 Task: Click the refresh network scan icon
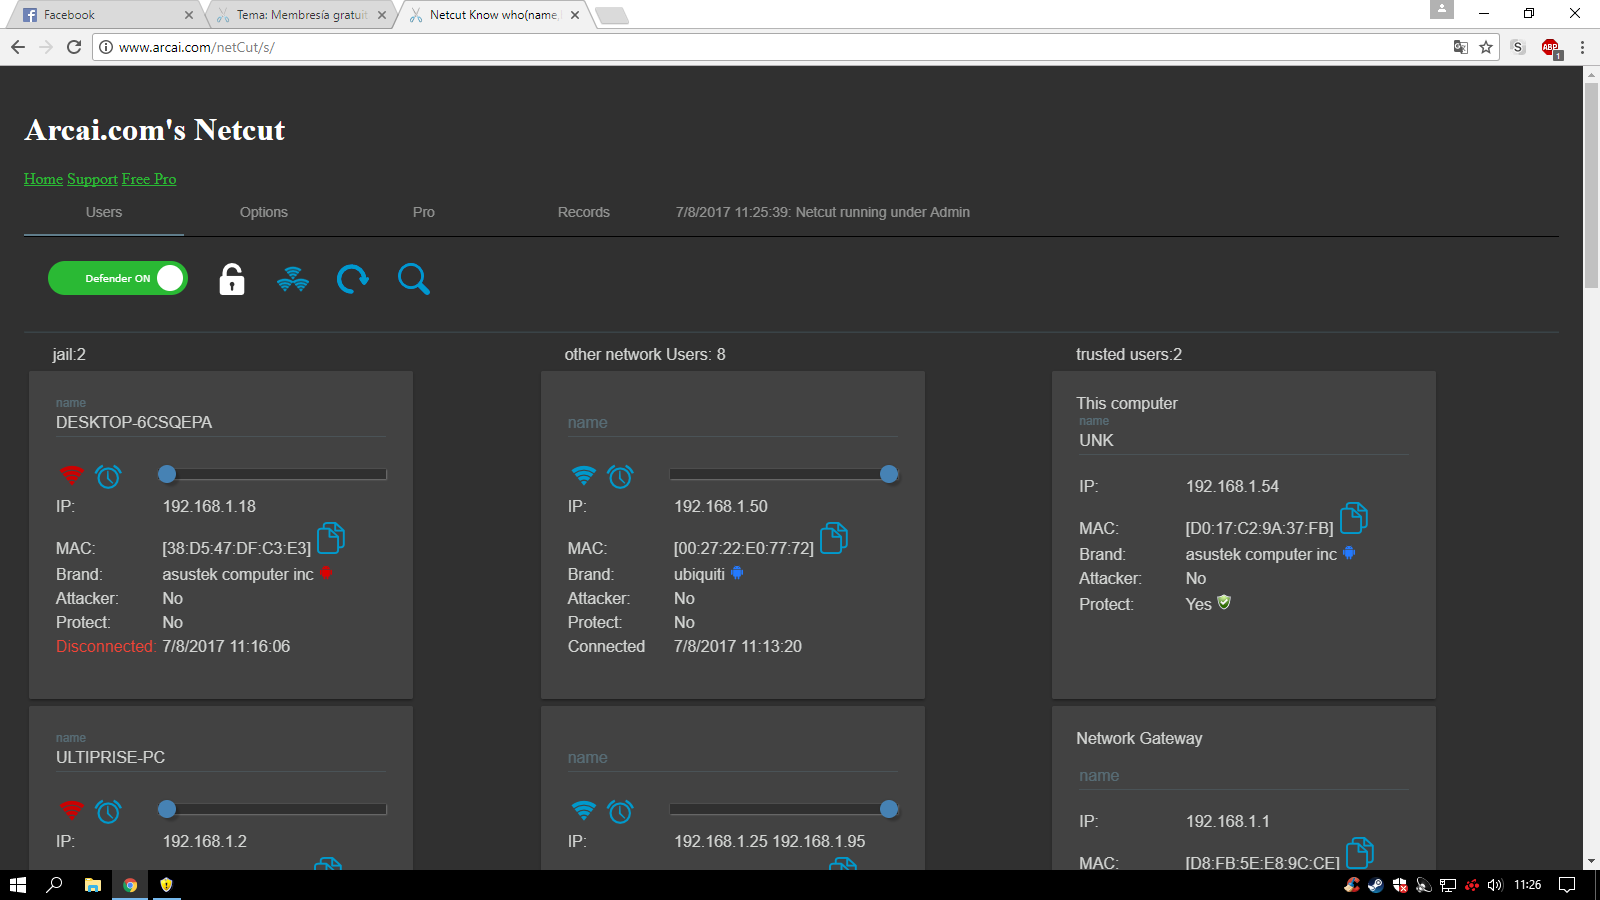[x=352, y=279]
